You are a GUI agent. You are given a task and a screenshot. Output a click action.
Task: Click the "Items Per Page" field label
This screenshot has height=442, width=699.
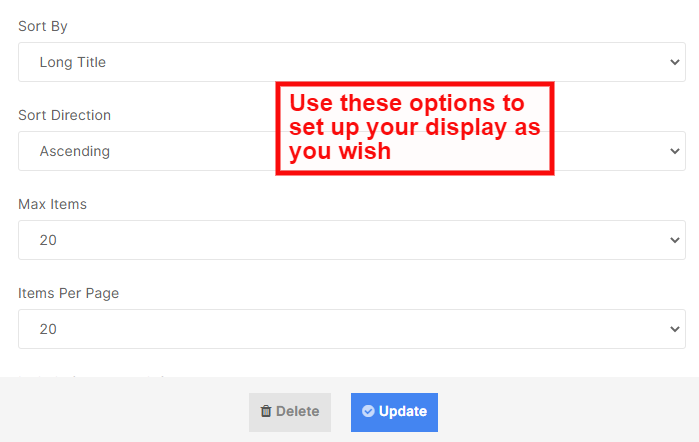click(x=69, y=293)
